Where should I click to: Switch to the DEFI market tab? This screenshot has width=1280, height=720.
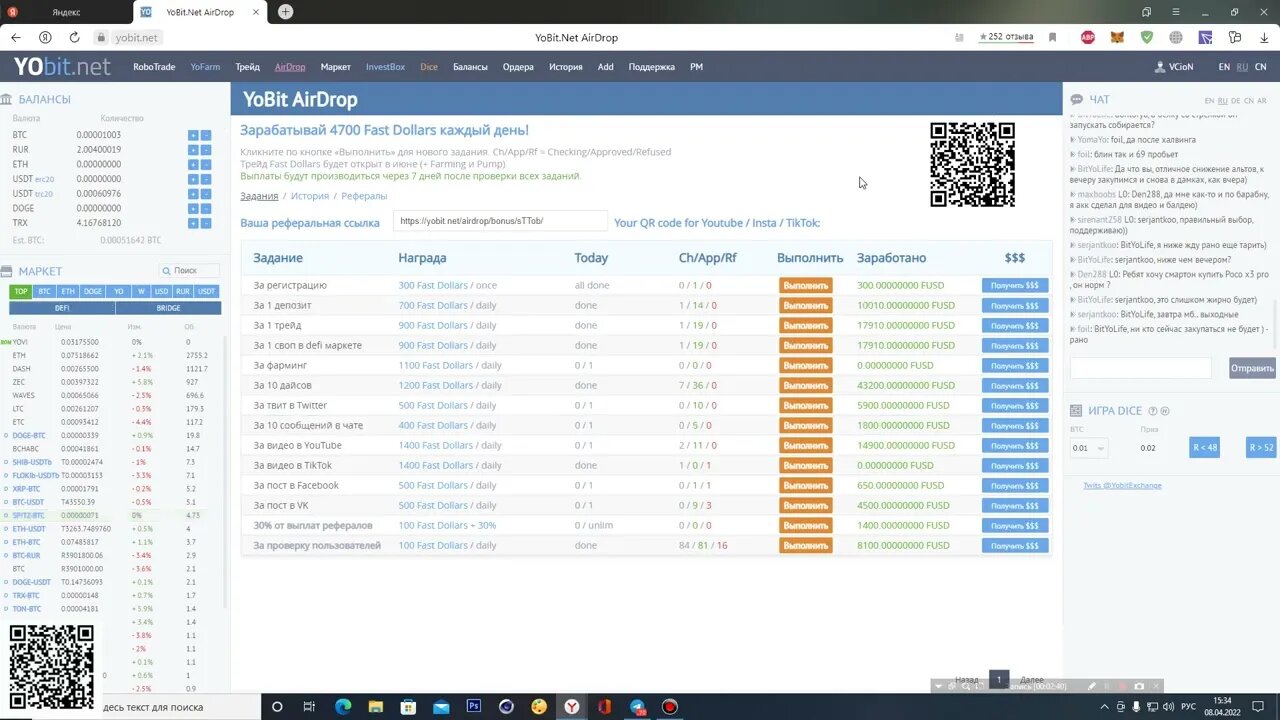click(62, 308)
